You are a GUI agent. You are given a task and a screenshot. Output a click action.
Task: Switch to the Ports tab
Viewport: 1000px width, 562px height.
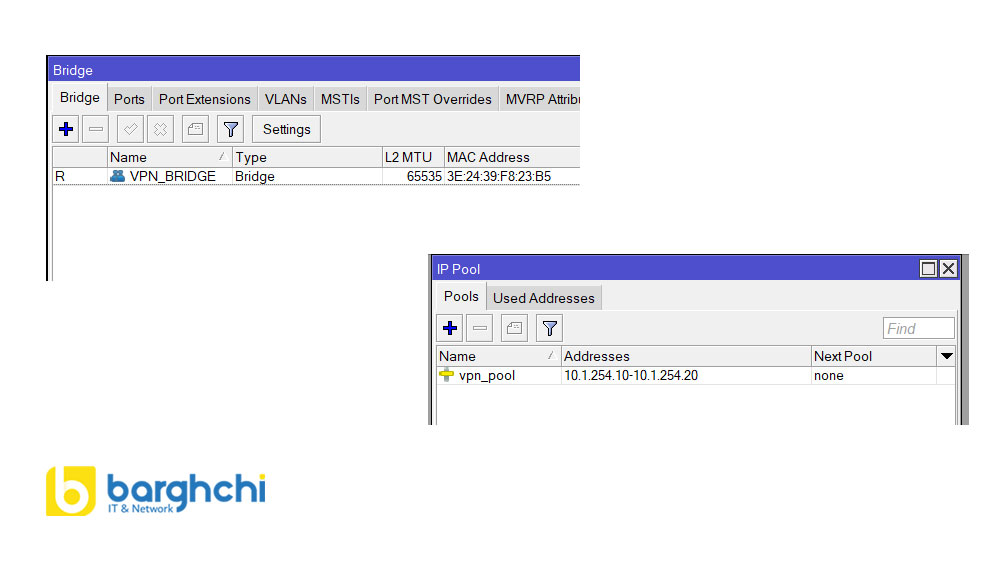(129, 99)
